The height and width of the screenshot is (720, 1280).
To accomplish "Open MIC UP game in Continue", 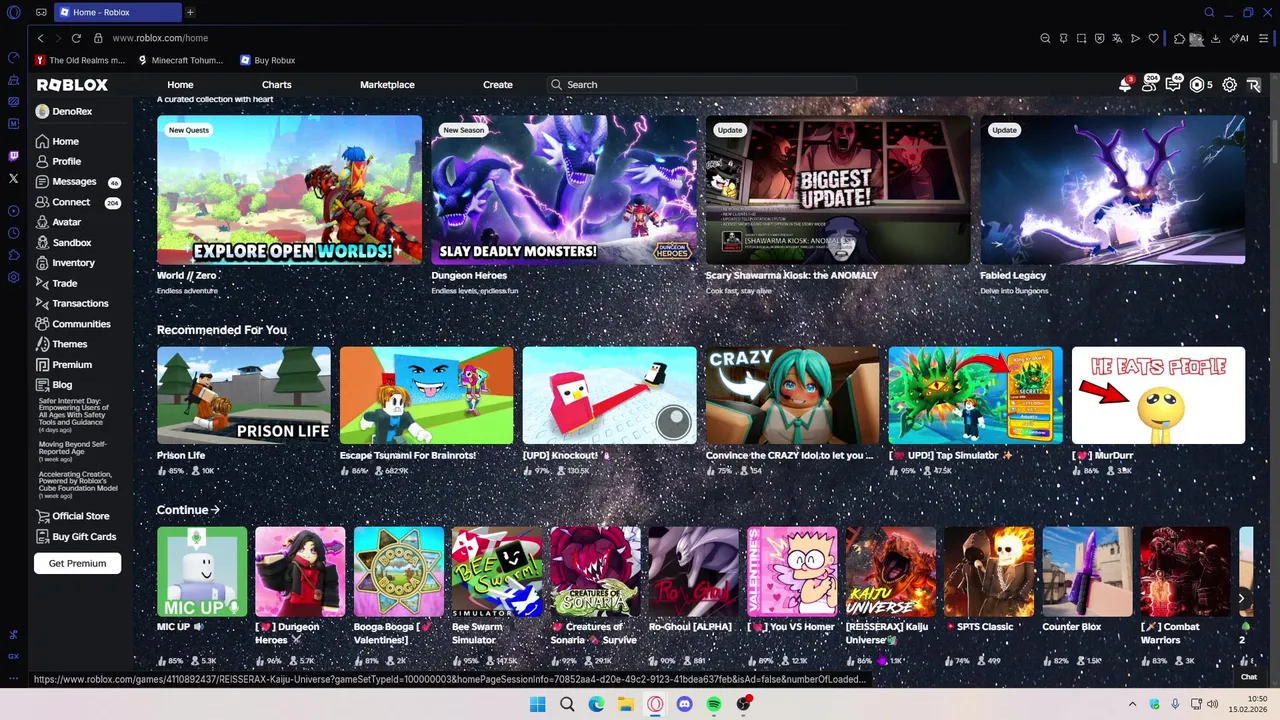I will [202, 572].
